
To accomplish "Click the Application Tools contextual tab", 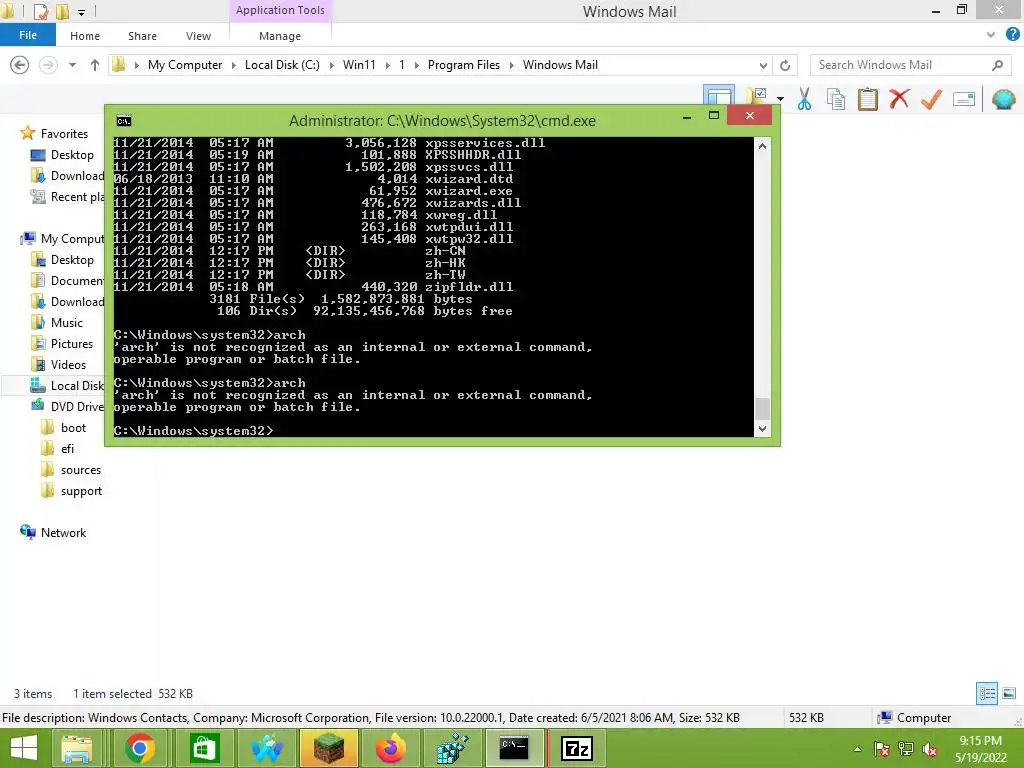I will [280, 10].
